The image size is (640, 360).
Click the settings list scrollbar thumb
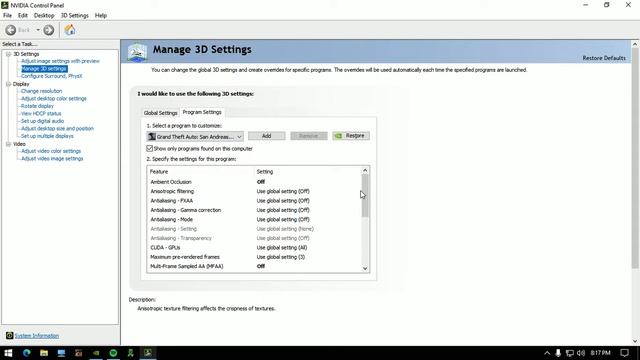[x=365, y=196]
